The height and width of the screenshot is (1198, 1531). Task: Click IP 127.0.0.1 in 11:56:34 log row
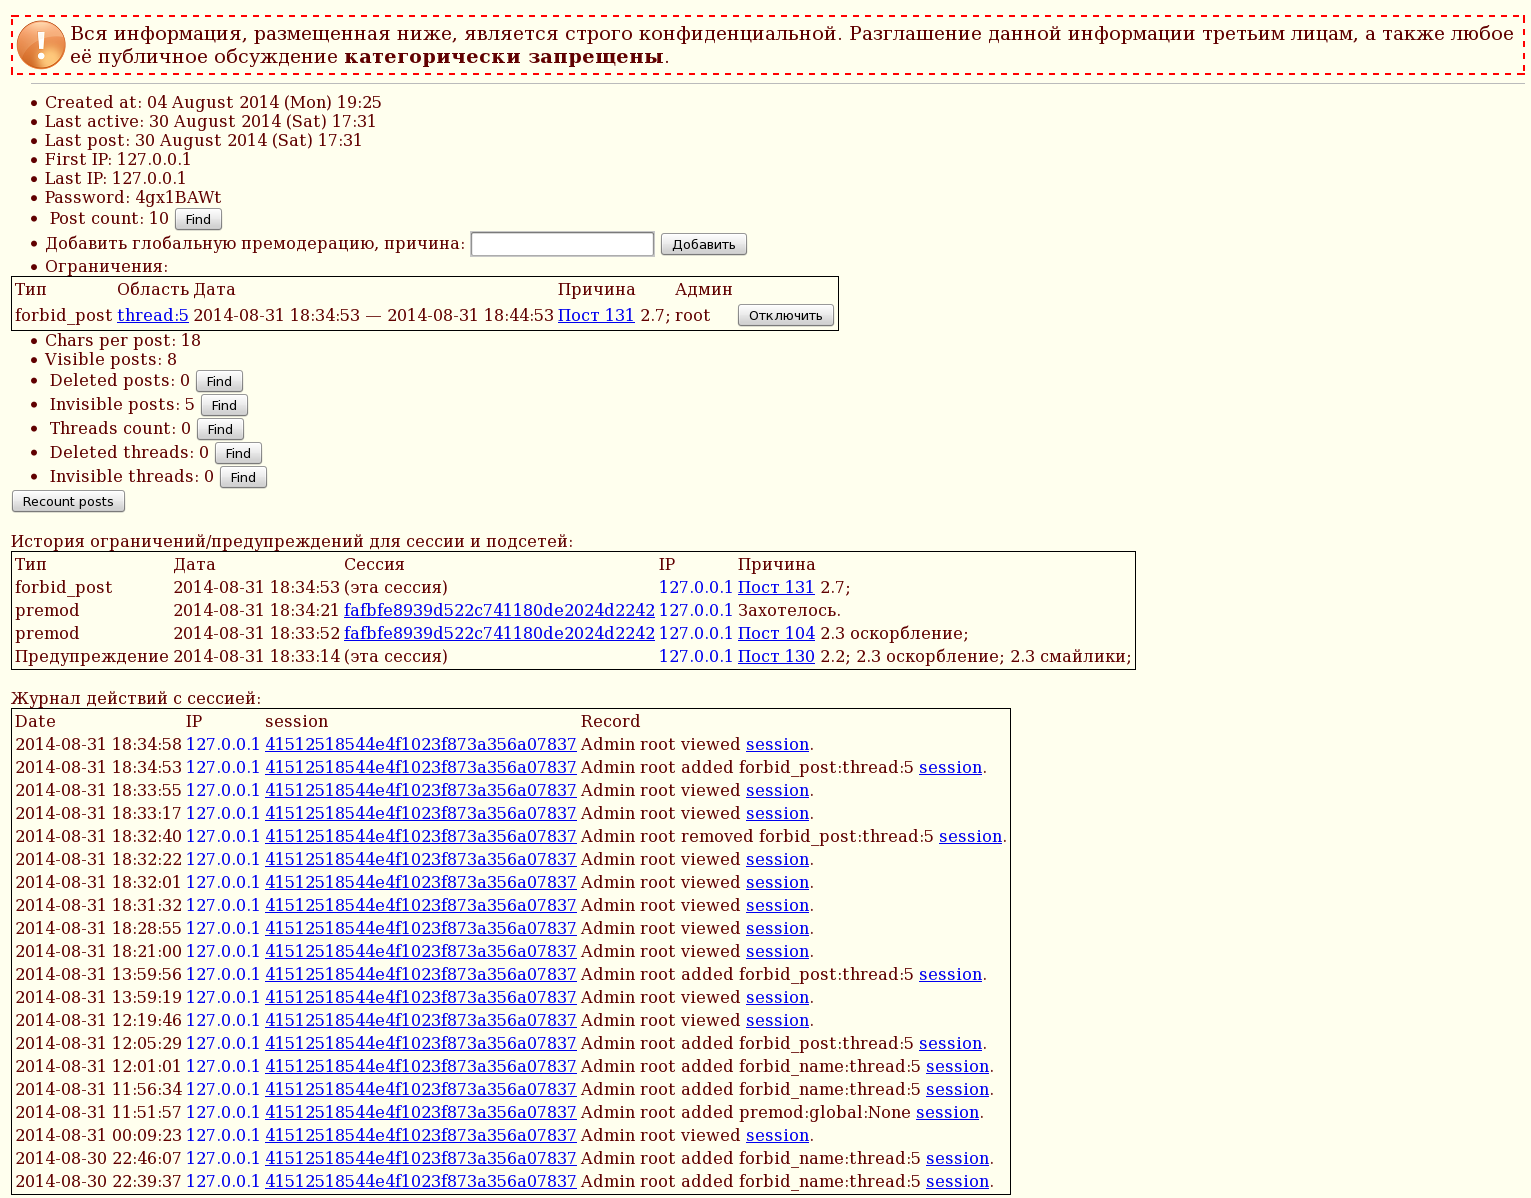[223, 1089]
